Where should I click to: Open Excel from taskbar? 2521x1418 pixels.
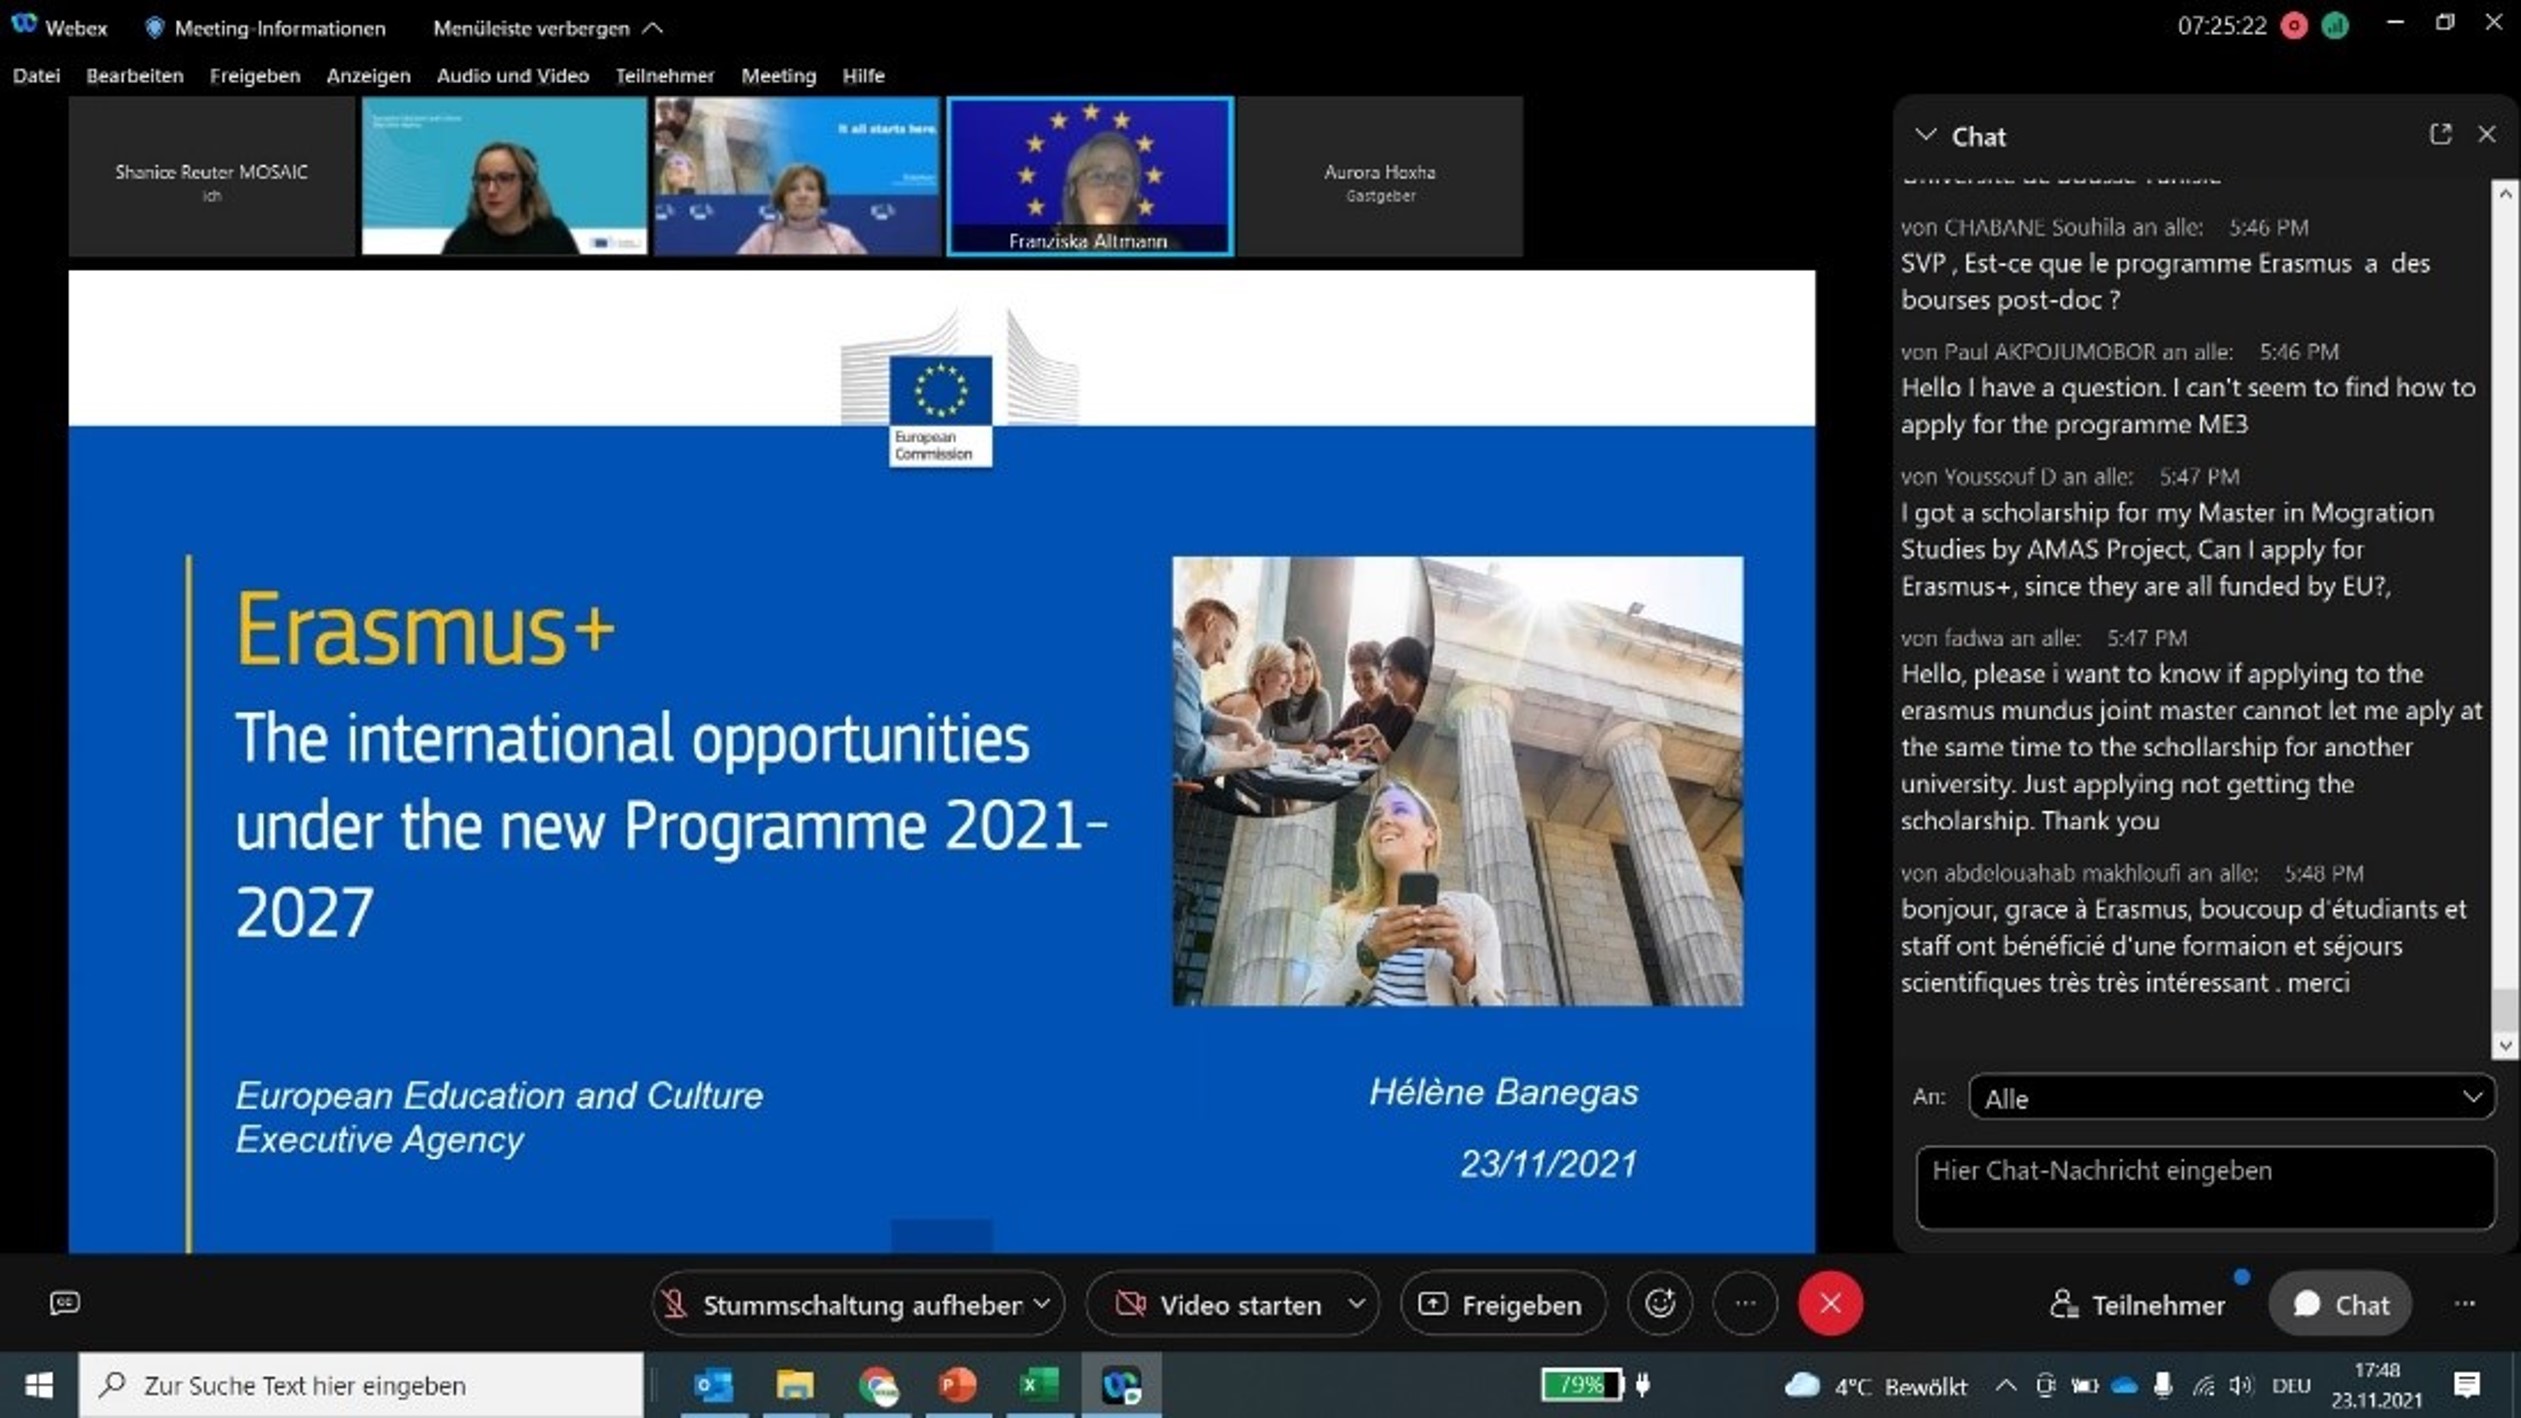point(1039,1385)
